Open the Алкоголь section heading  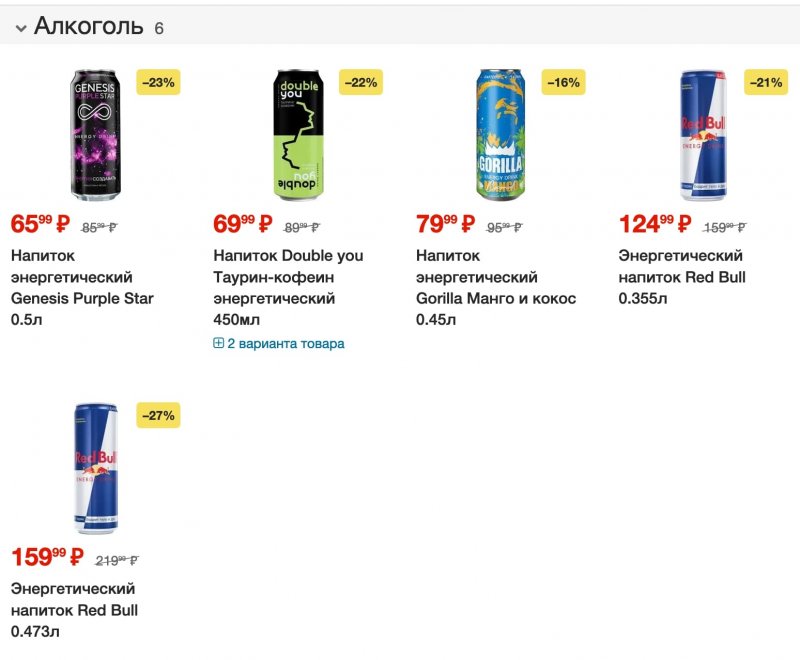pos(89,26)
